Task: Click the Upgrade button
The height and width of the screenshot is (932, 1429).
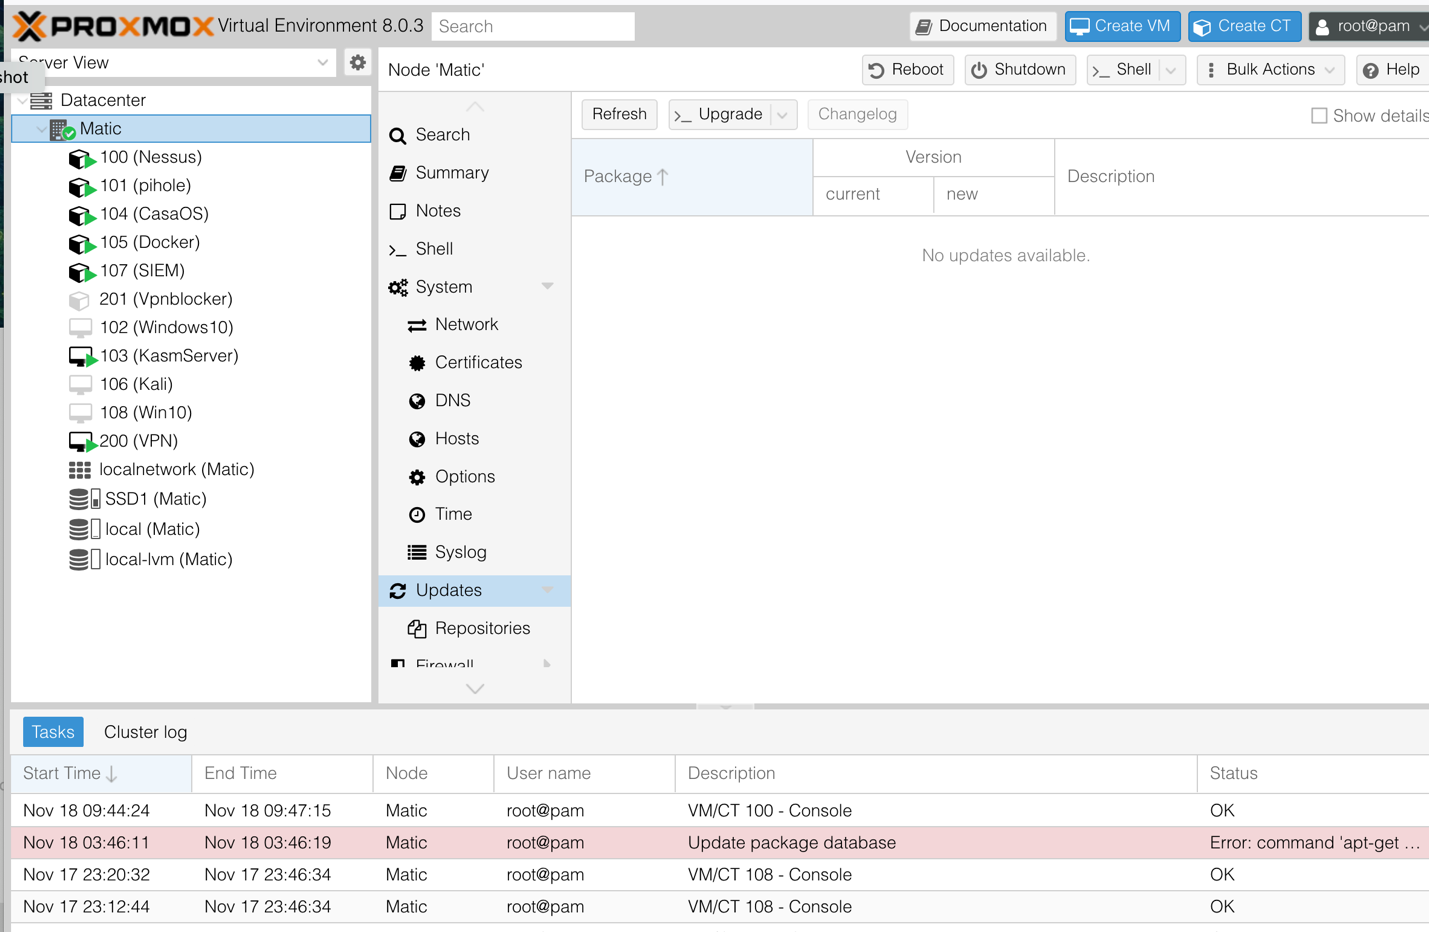Action: pyautogui.click(x=720, y=115)
